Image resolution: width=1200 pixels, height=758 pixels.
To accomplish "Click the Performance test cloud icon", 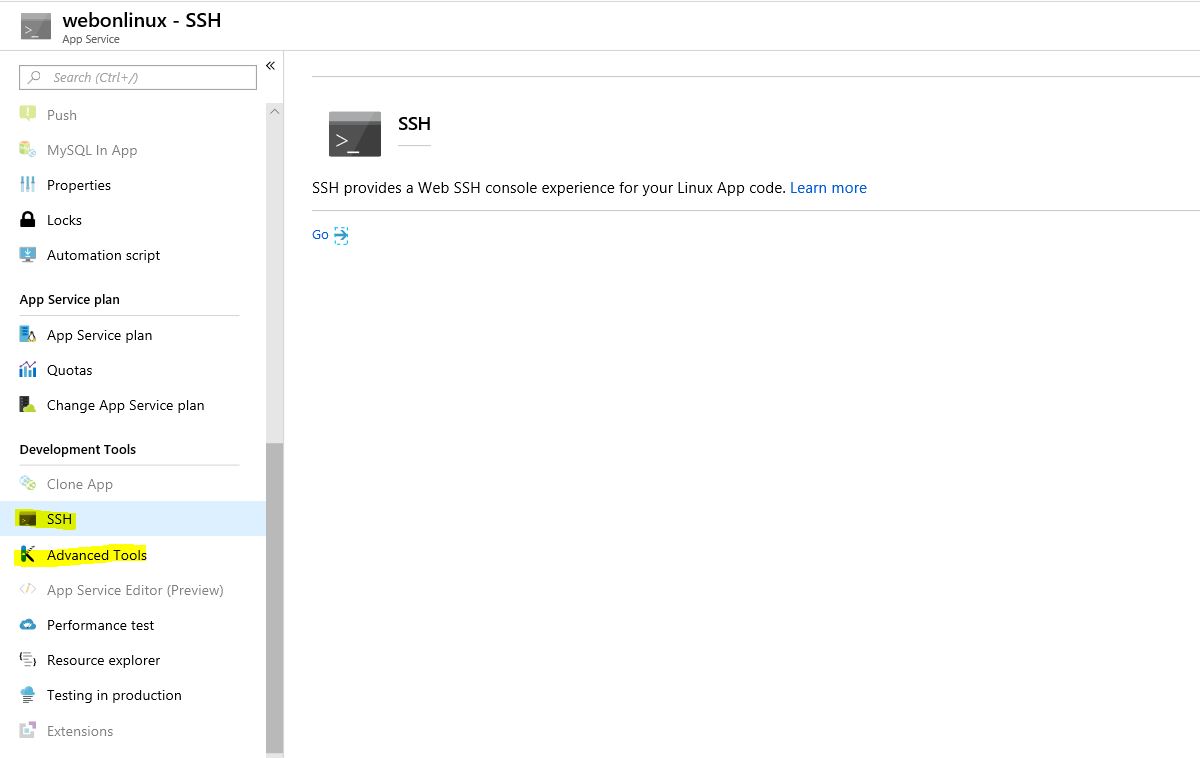I will tap(28, 625).
